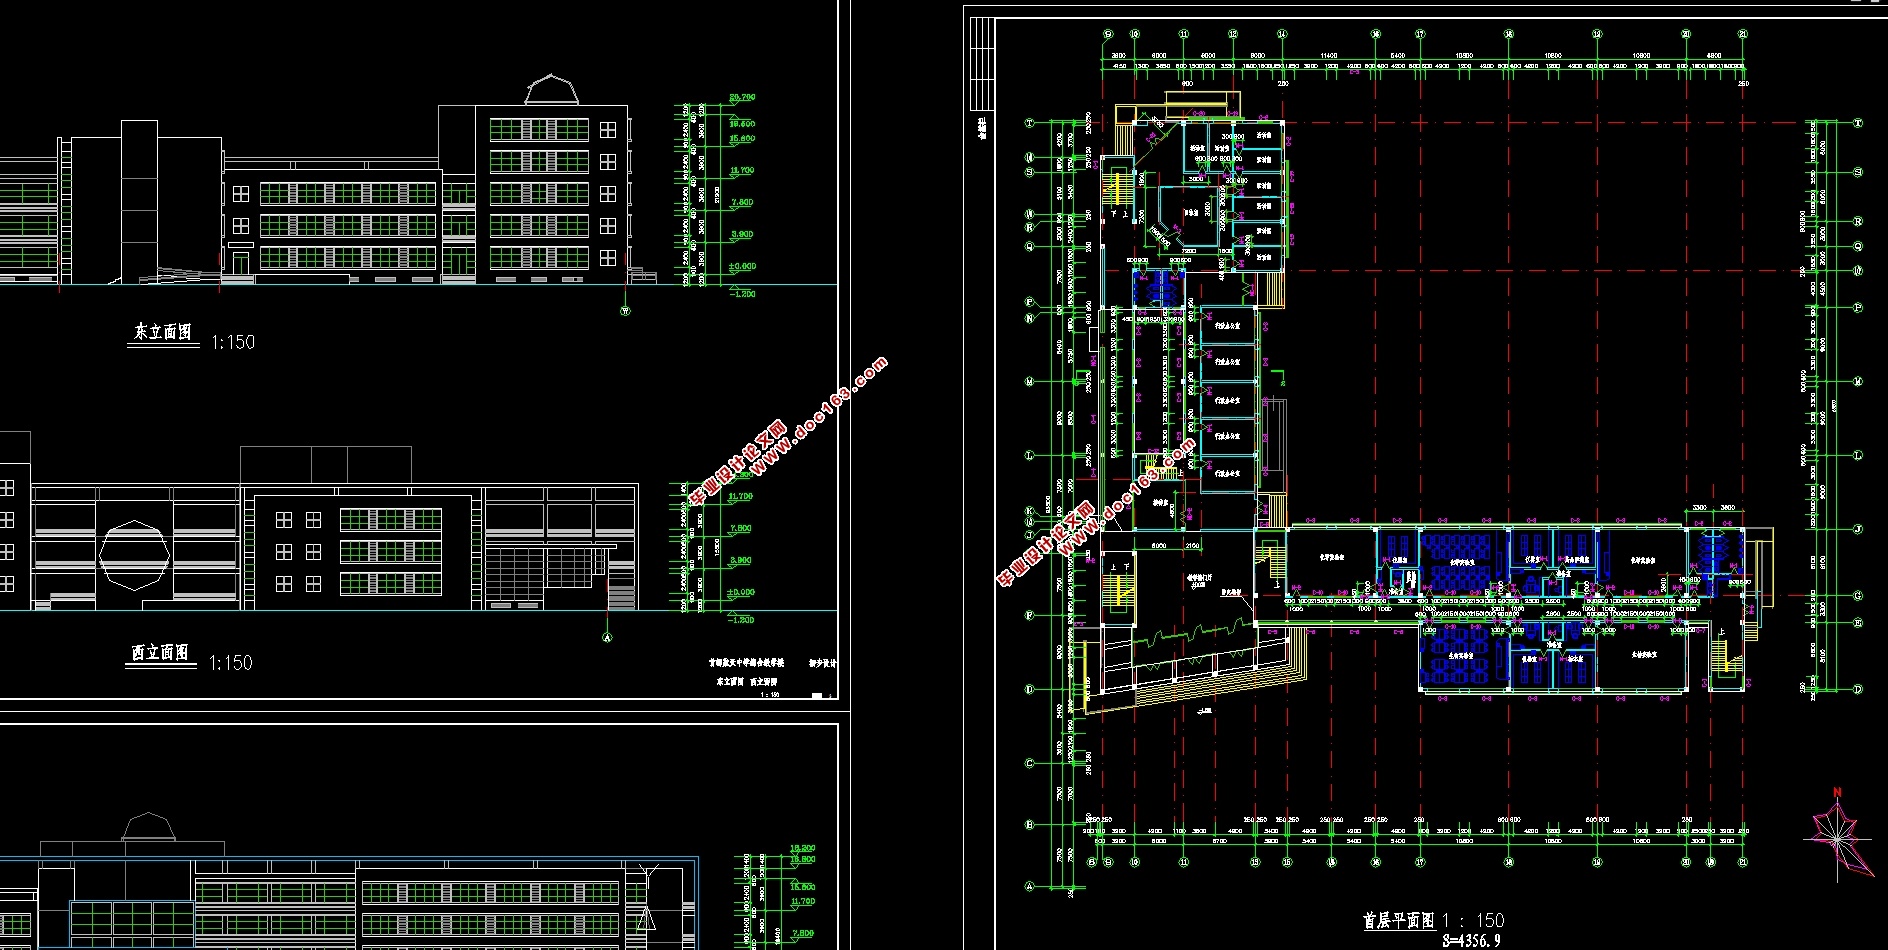
Task: Select the 11.700 level mark on west elevation
Action: point(740,497)
